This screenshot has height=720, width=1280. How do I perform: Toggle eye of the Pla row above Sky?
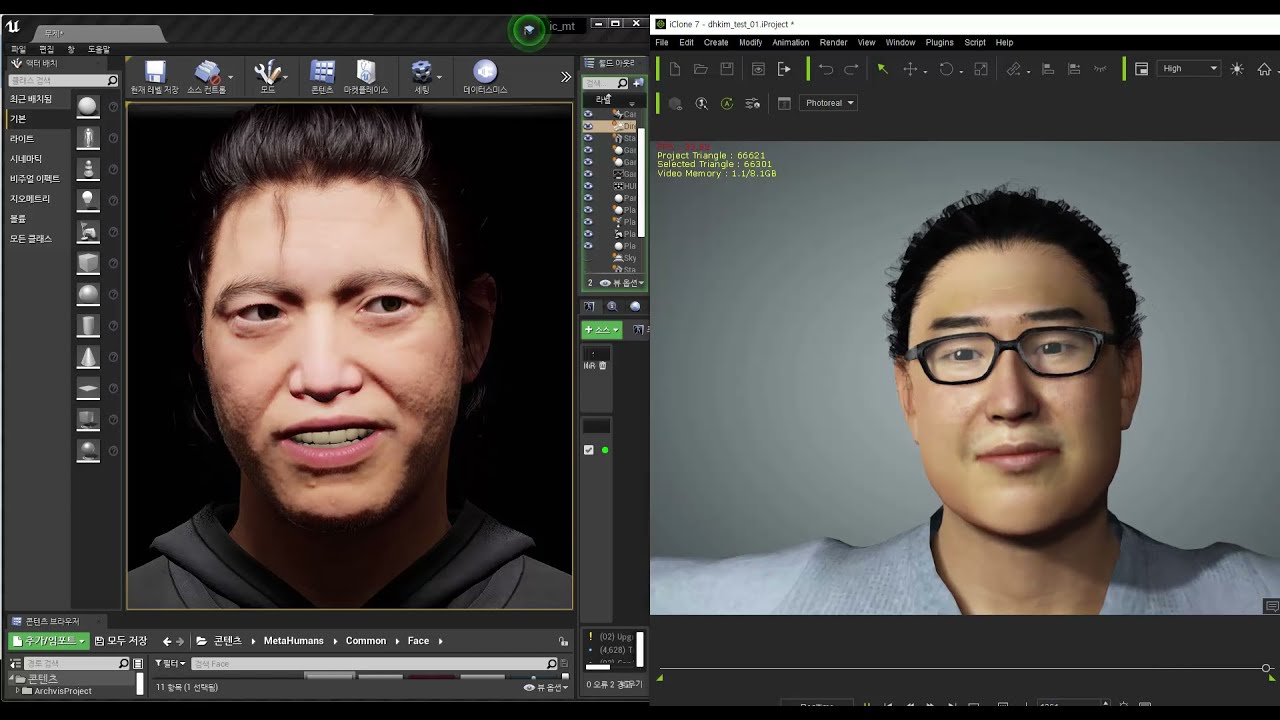[588, 246]
